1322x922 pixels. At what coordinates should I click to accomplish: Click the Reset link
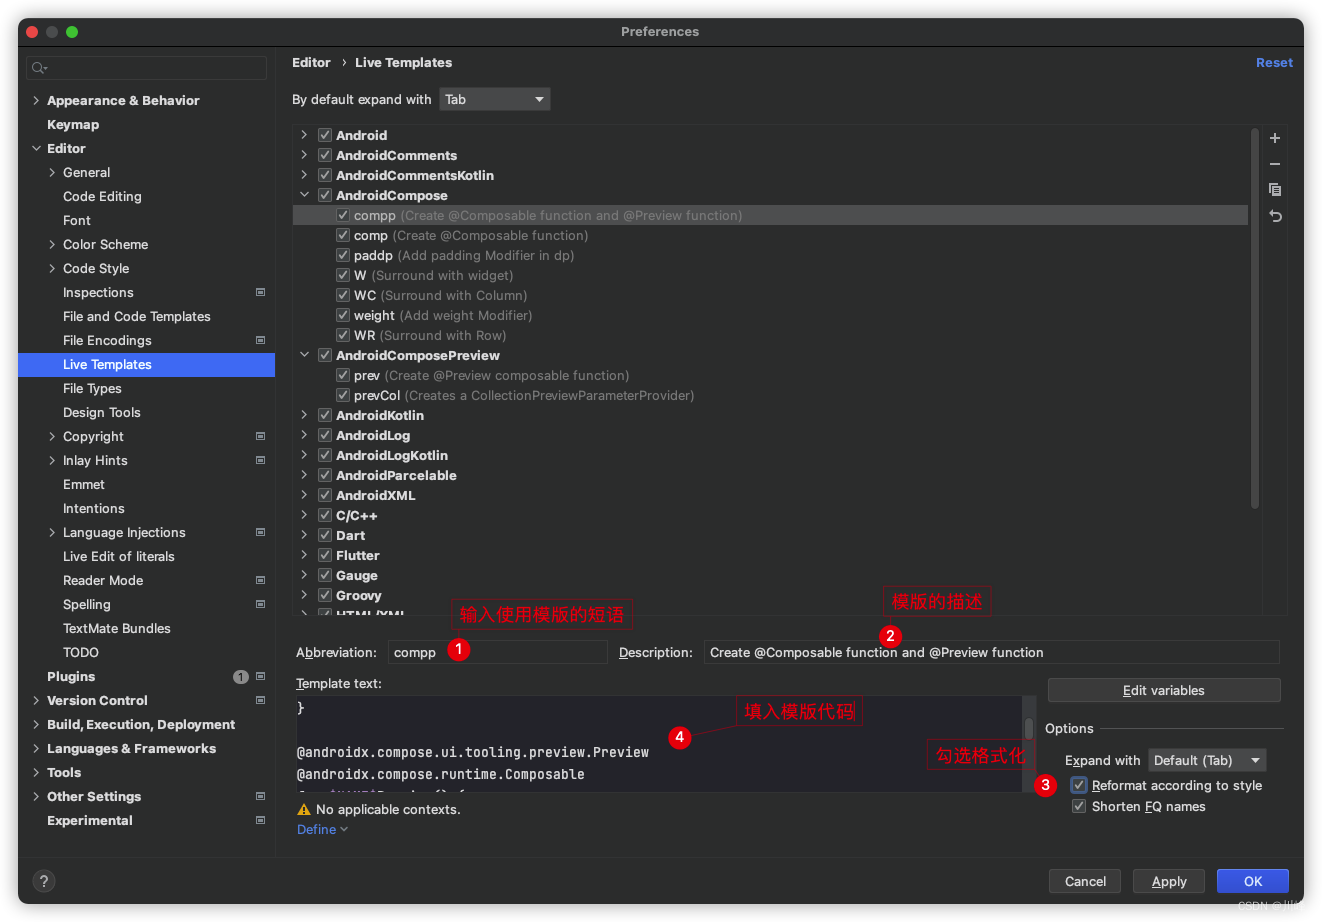click(1274, 62)
